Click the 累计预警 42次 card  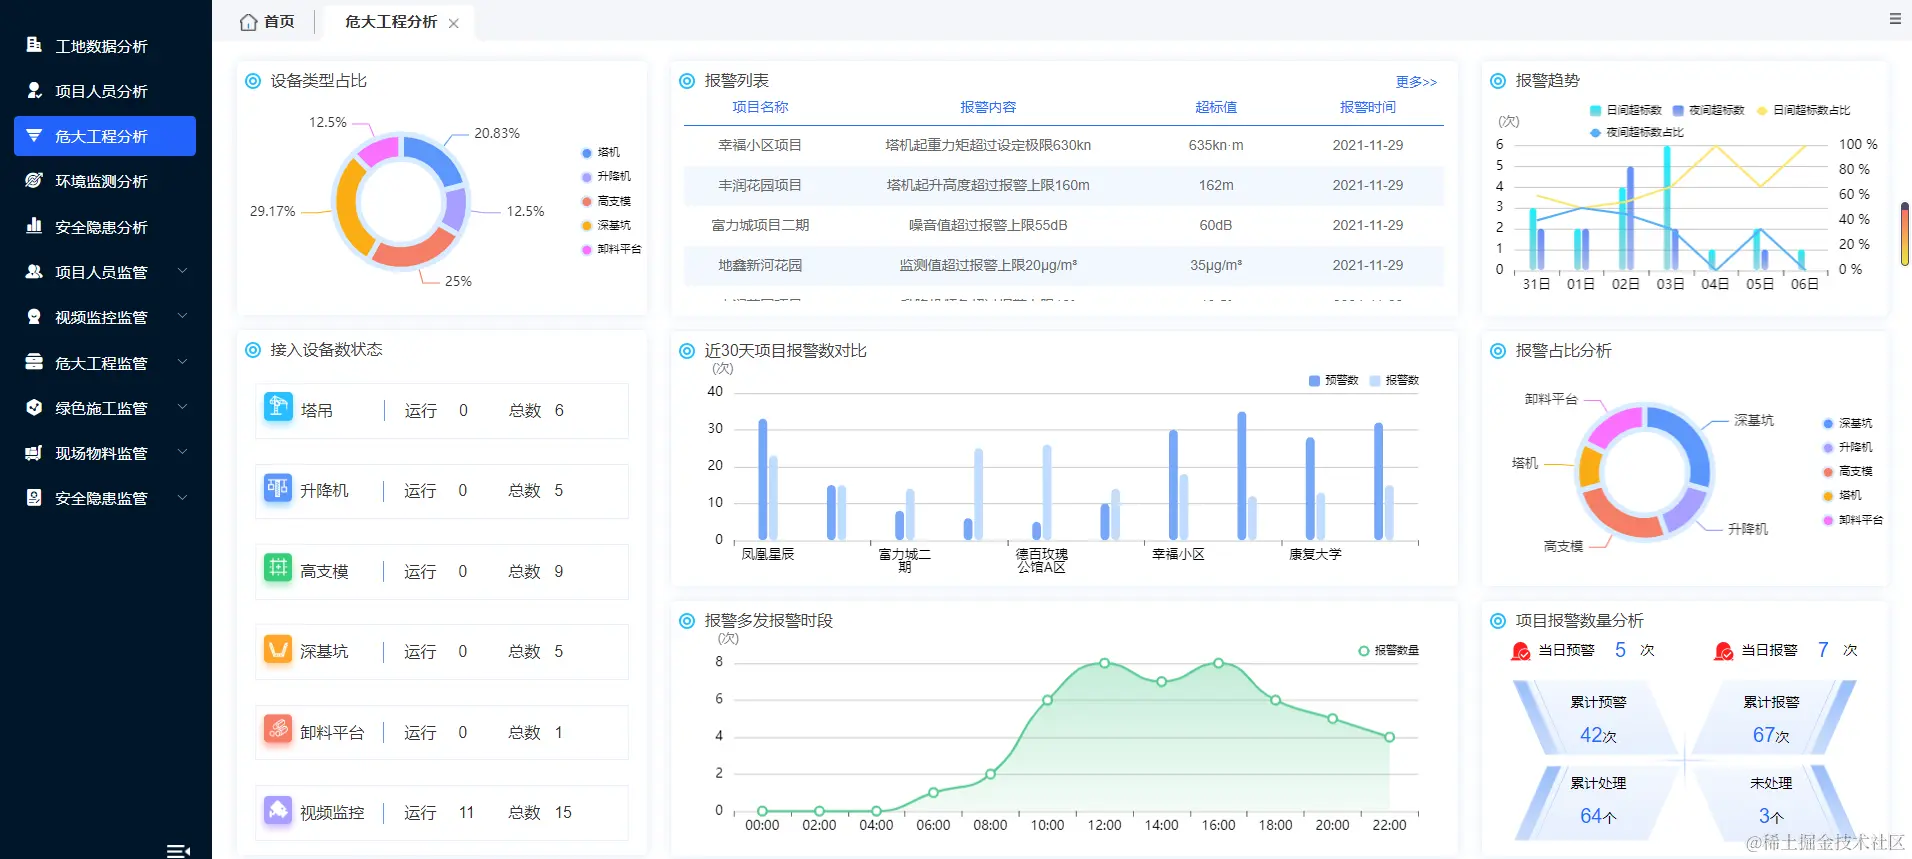click(1598, 719)
